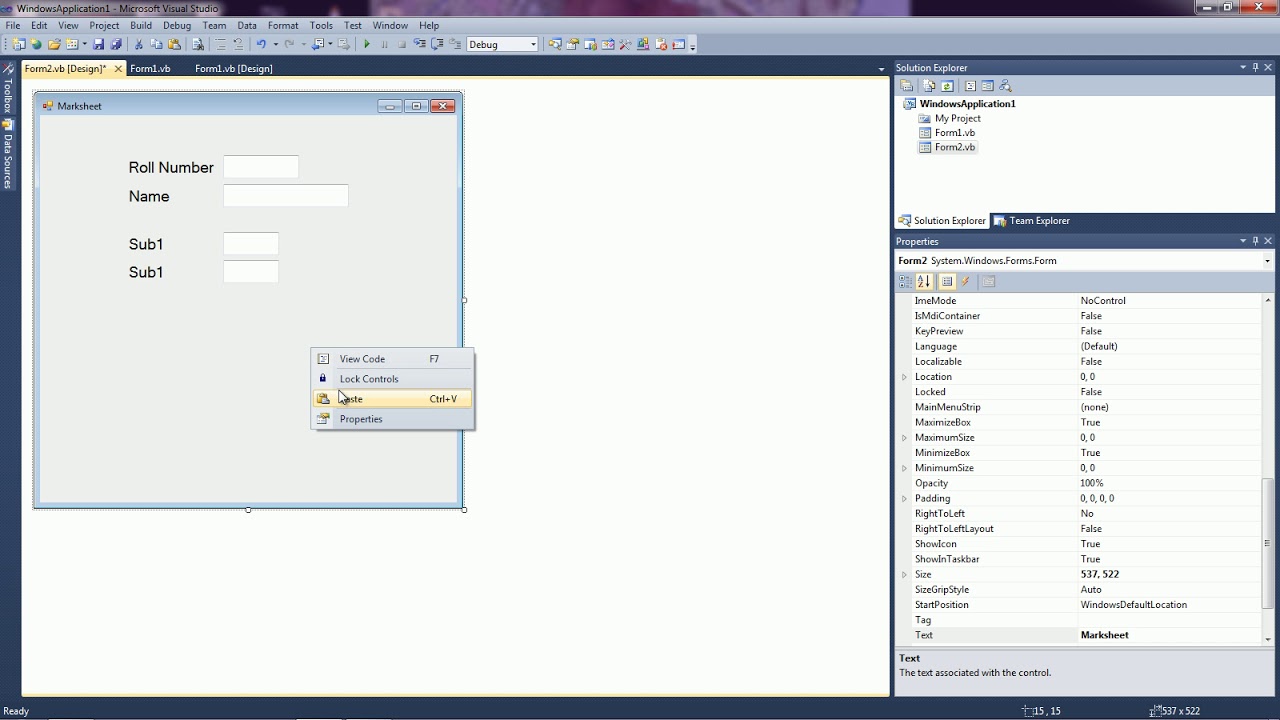This screenshot has width=1280, height=720.
Task: Click the Paste clipboard icon in the toolbar
Action: [174, 44]
